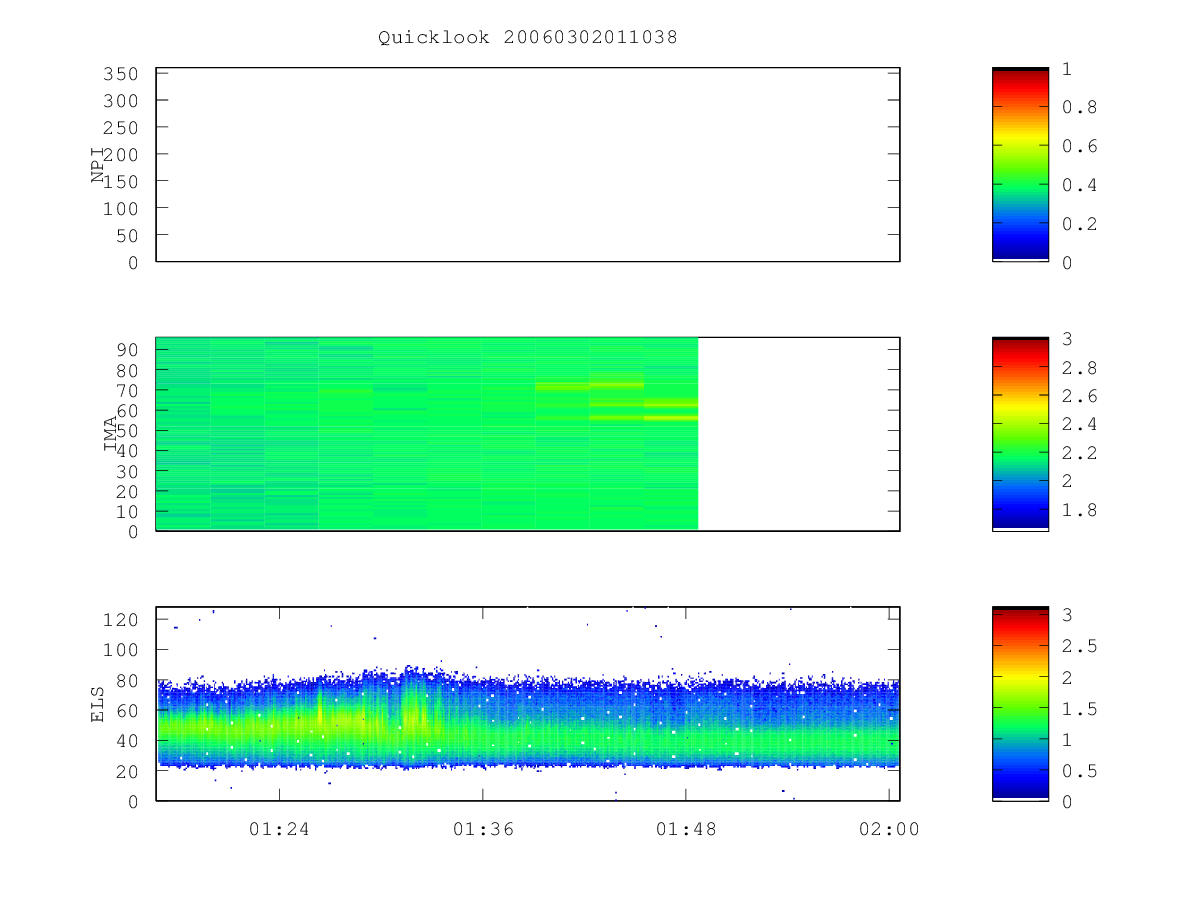Click the IMA panel color scale bar
Viewport: 1200px width, 900px height.
point(1020,434)
